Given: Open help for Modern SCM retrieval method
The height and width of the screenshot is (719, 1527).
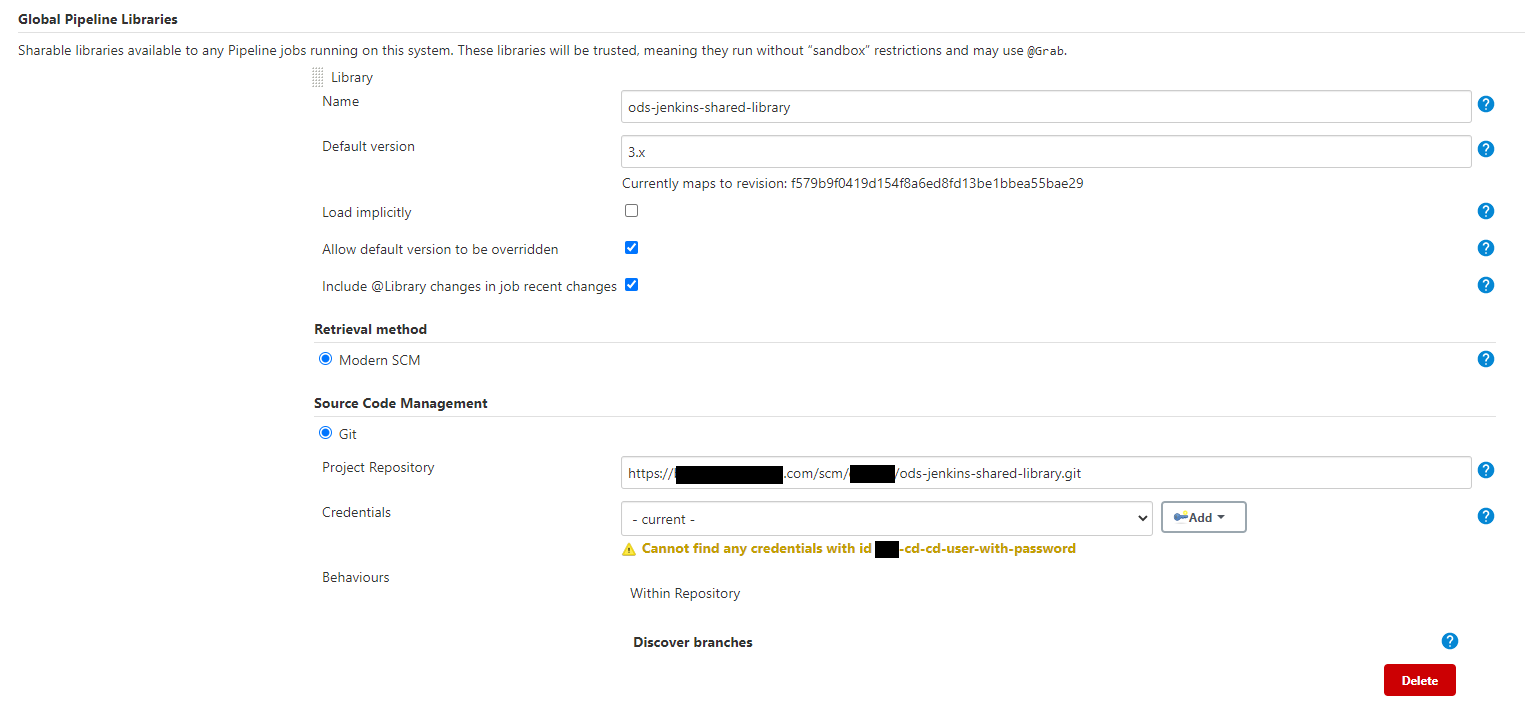Looking at the screenshot, I should point(1485,358).
